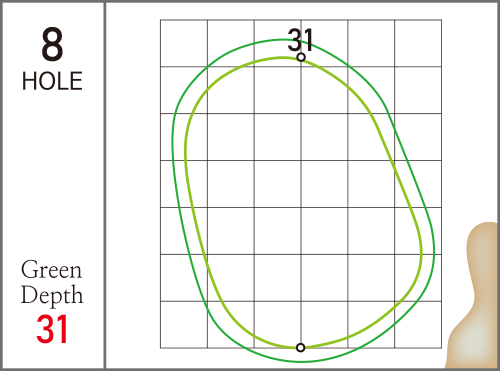Click the Green Depth label
500x371 pixels.
52,282
